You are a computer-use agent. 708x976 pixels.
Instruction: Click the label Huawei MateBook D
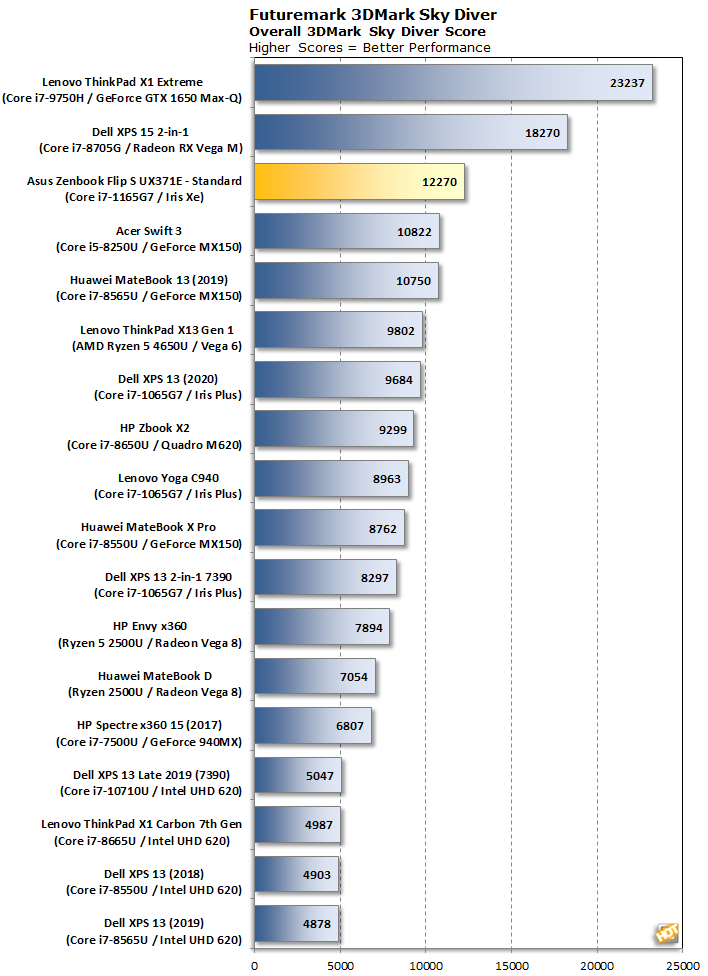[x=155, y=676]
